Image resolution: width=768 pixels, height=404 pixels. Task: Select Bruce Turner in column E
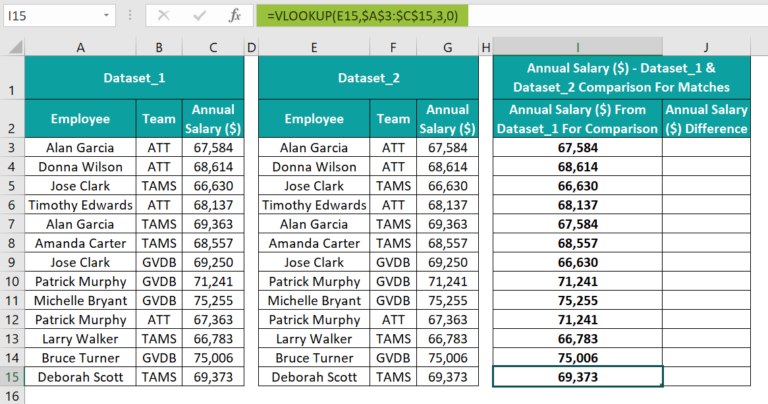coord(314,357)
